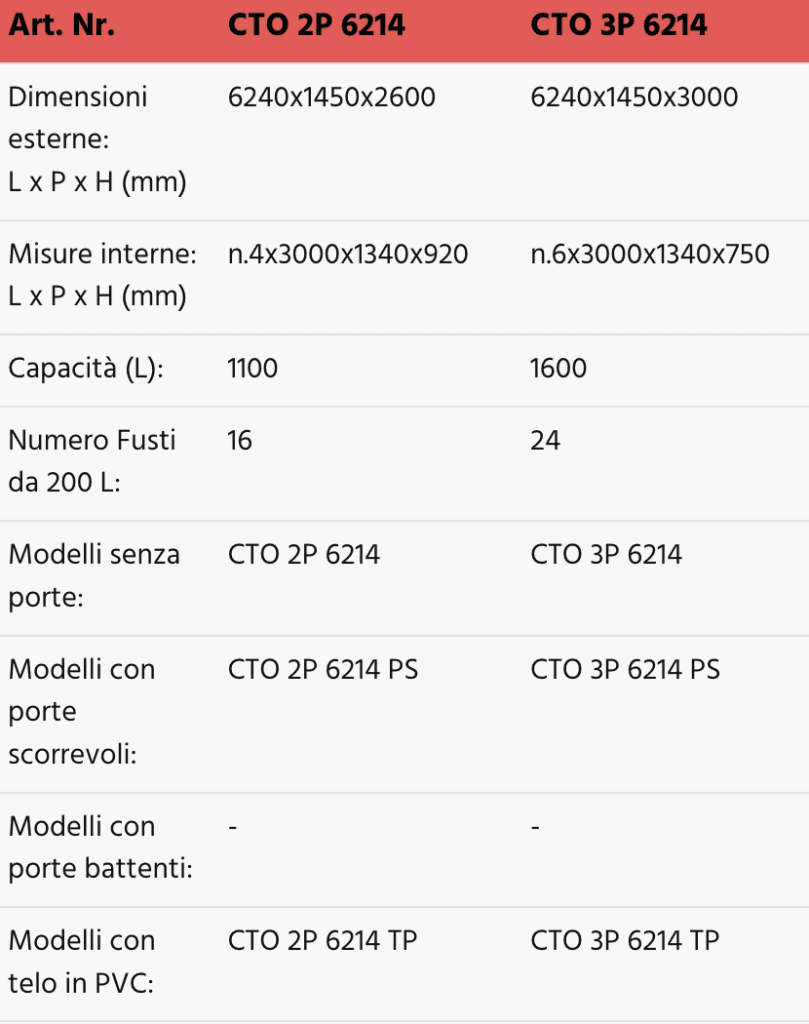Click the 6240x1450x2600 dimensions value

[331, 97]
